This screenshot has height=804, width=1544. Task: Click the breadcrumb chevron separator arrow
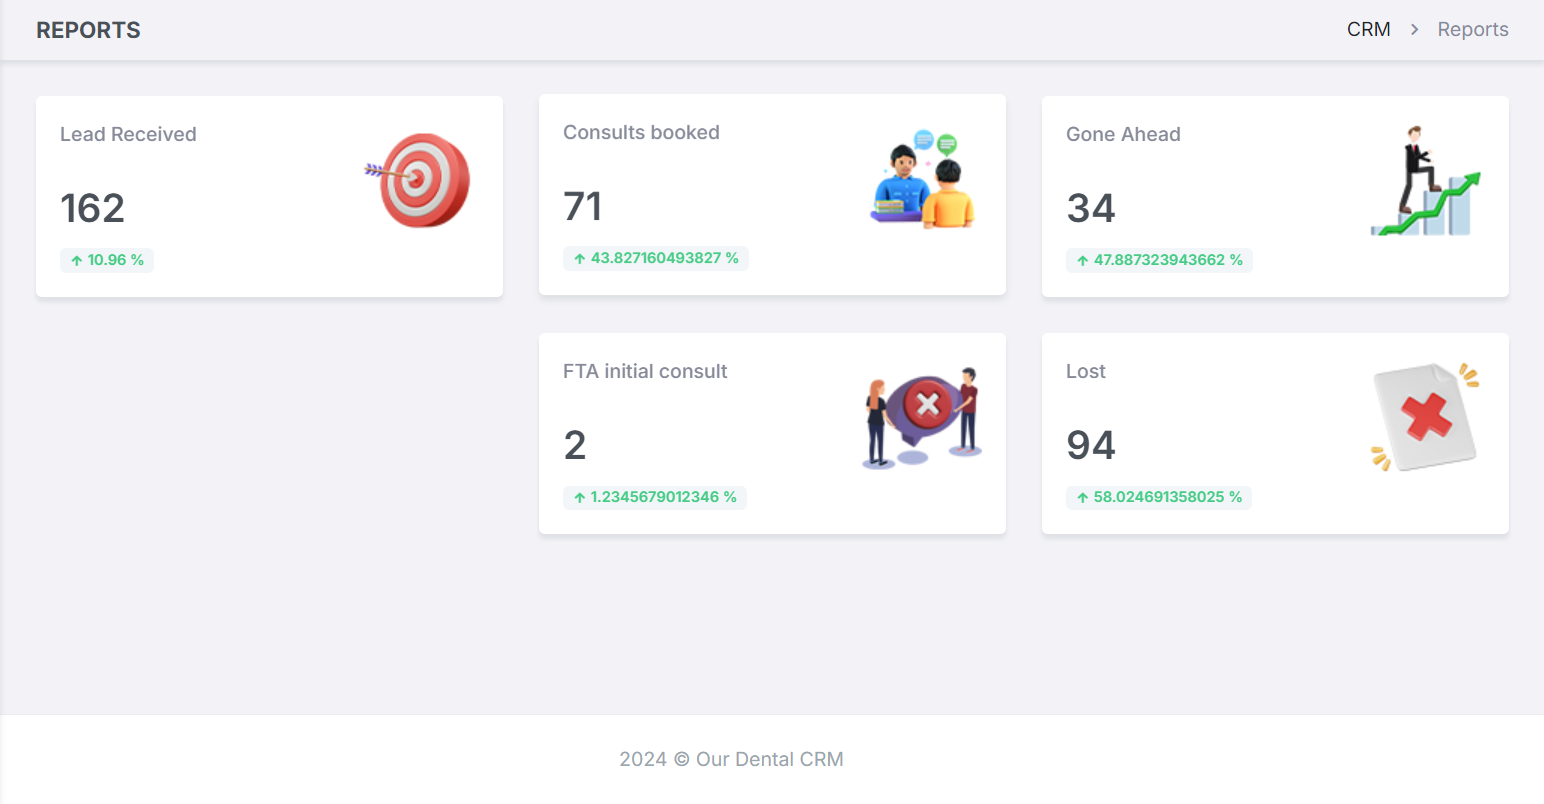(1414, 30)
